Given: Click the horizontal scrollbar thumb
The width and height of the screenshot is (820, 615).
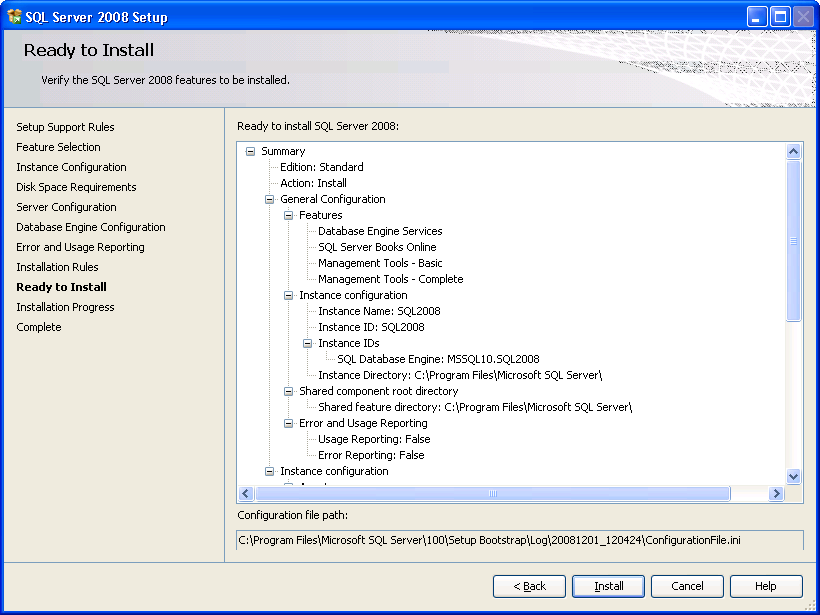Looking at the screenshot, I should (492, 493).
